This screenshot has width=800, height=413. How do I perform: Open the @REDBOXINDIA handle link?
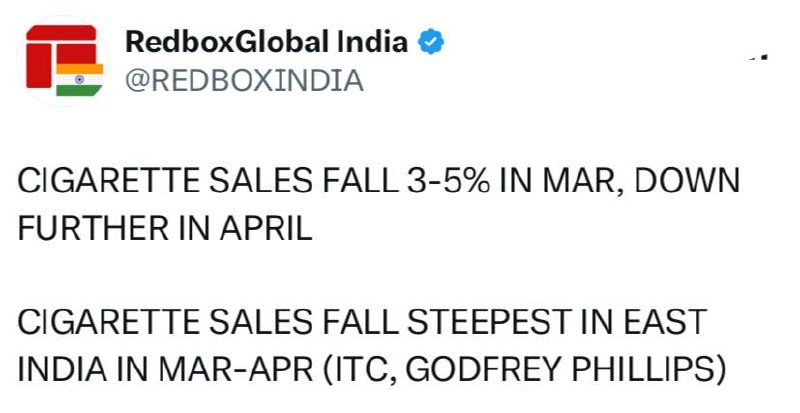243,80
